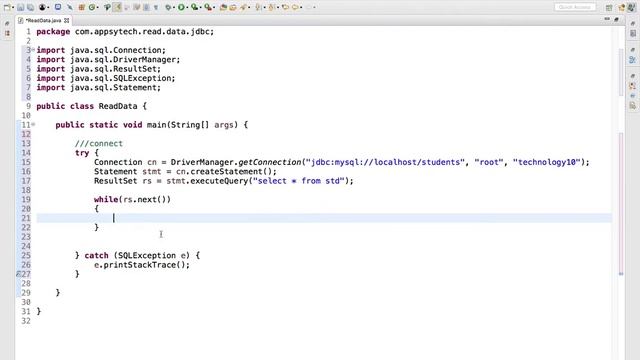Click line number 21 in the gutter

[26, 218]
